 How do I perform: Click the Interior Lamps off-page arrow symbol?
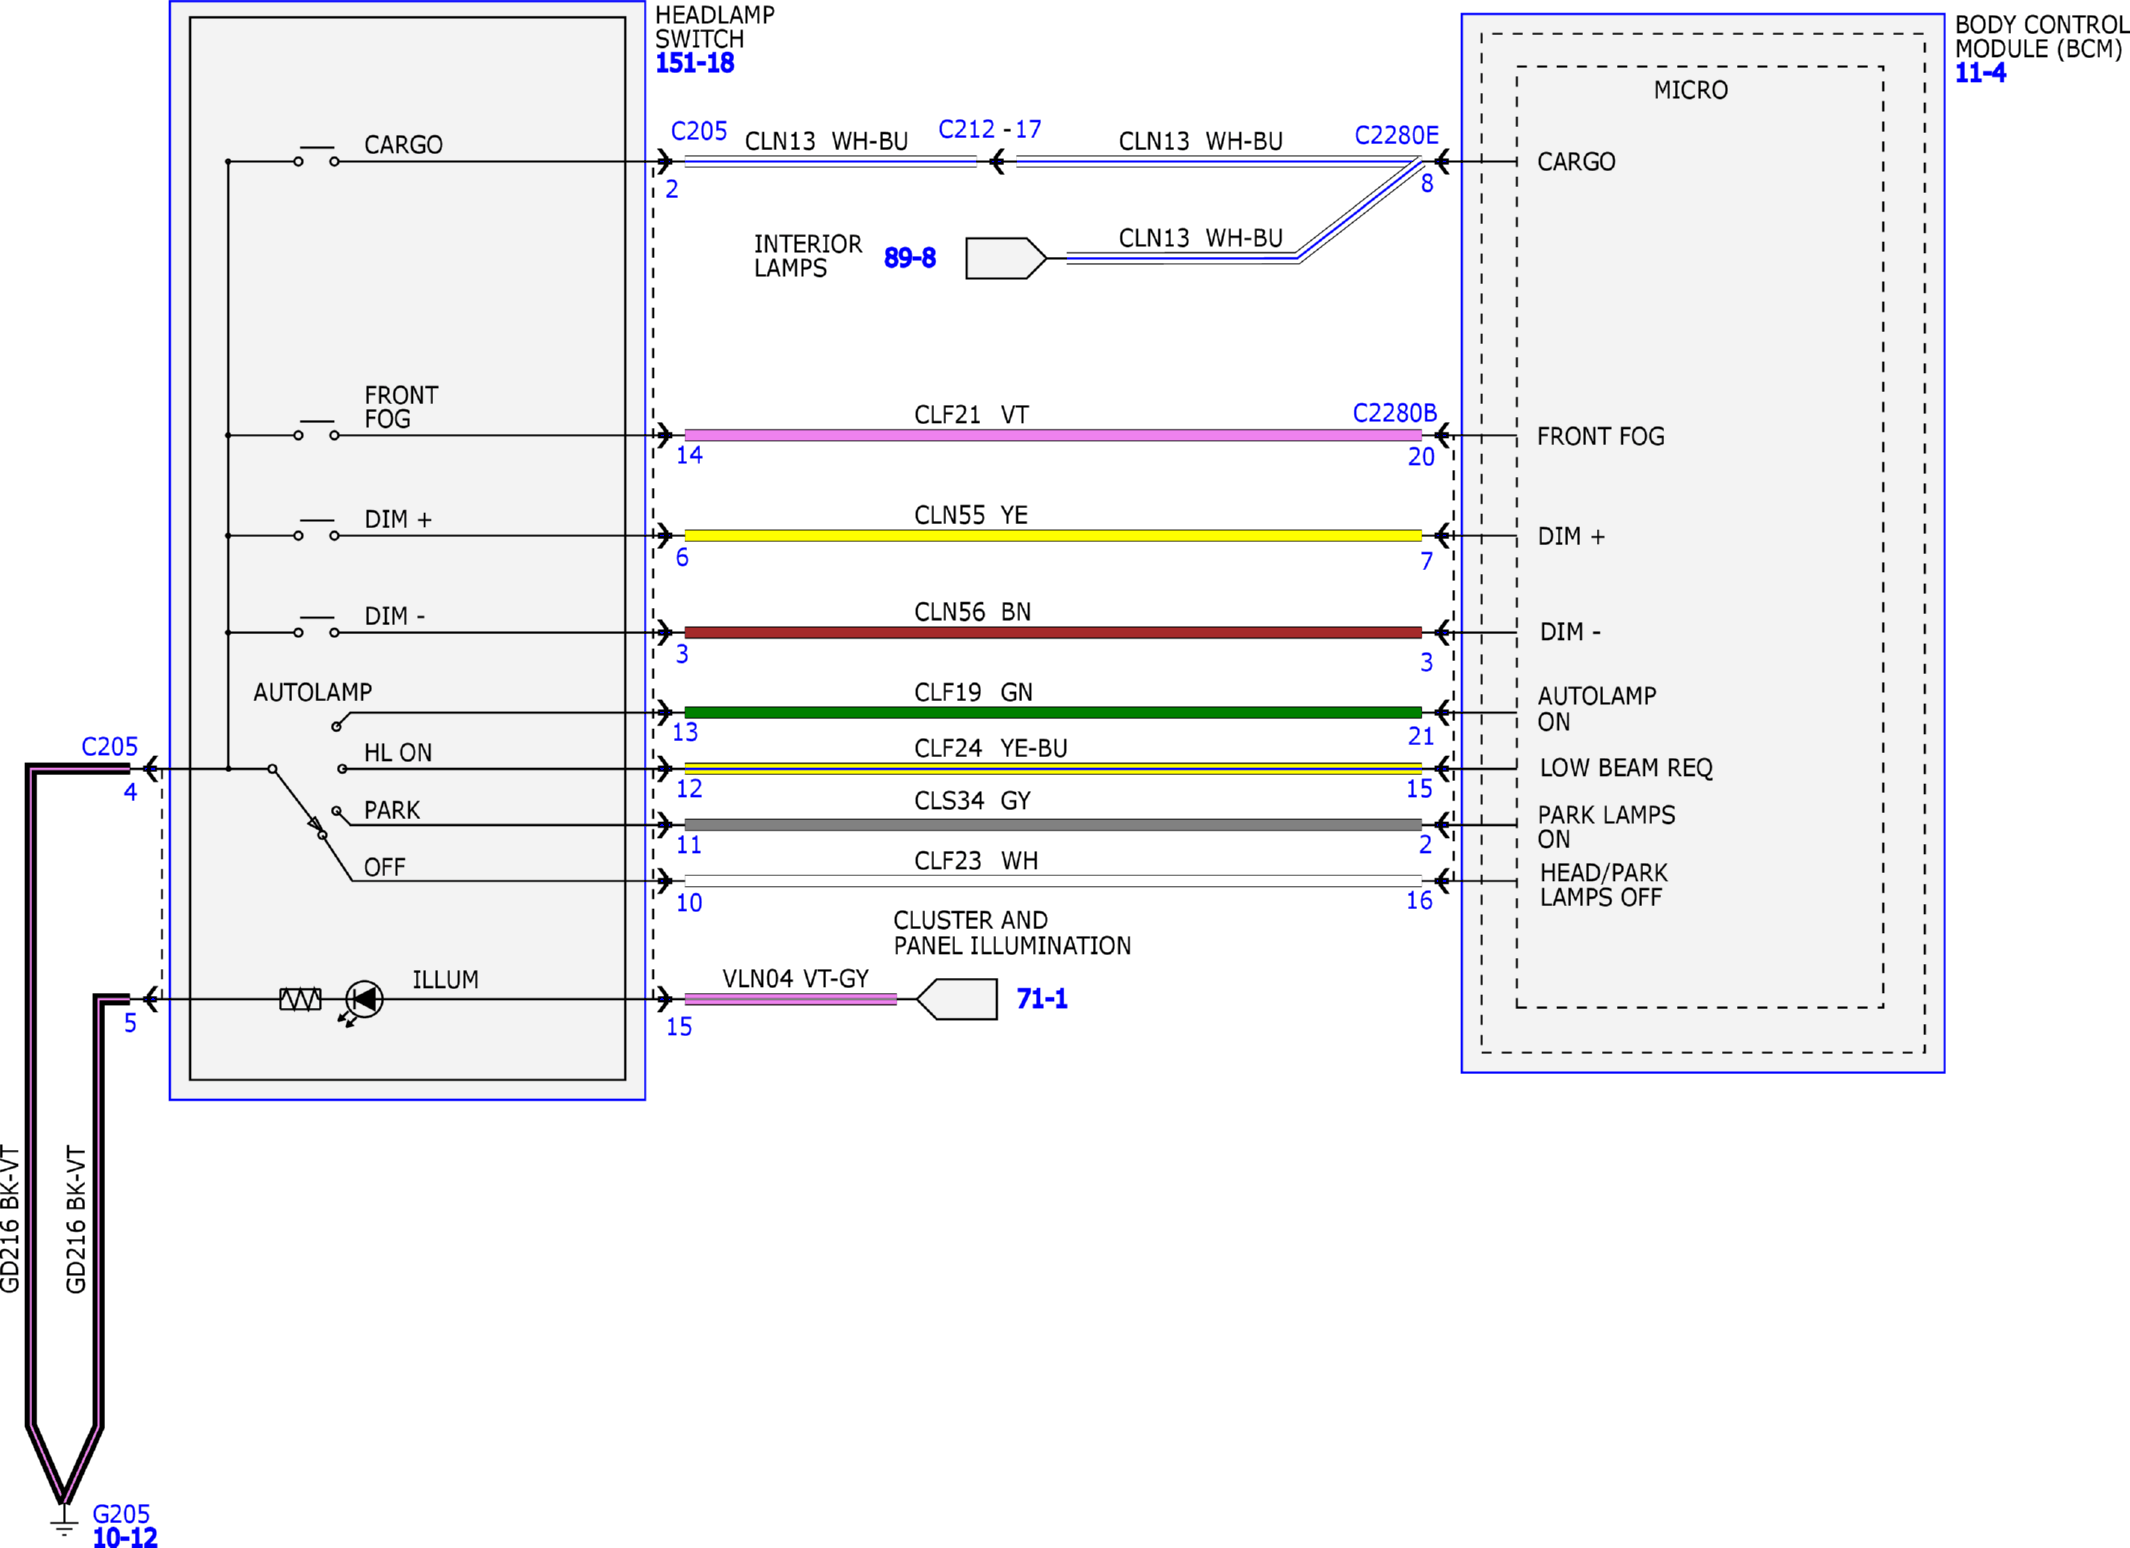[x=1006, y=258]
